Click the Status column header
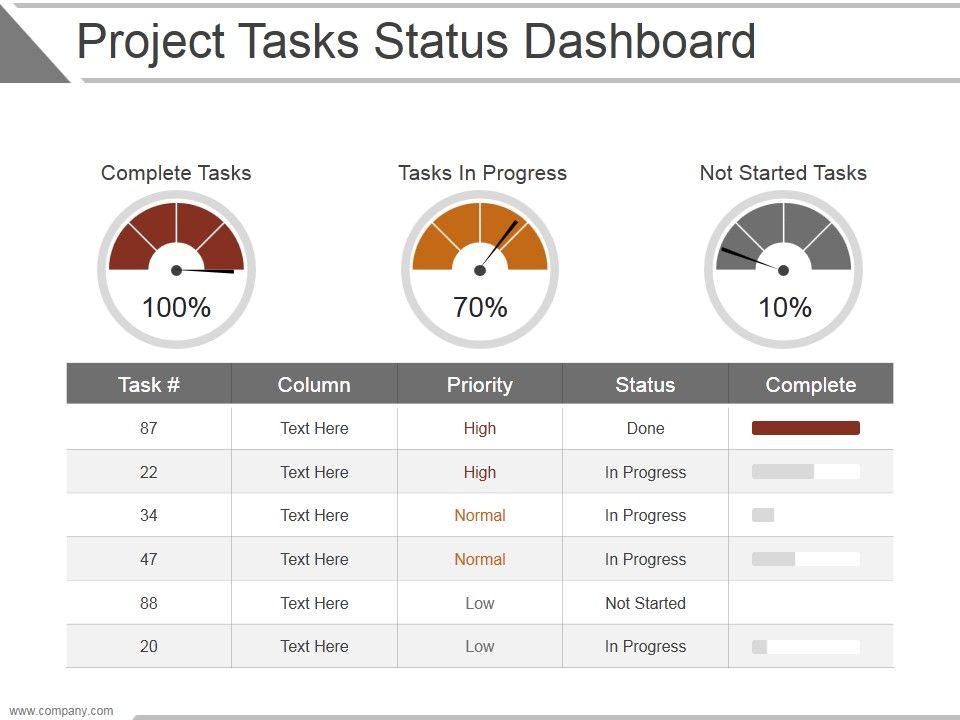The image size is (960, 720). click(645, 385)
